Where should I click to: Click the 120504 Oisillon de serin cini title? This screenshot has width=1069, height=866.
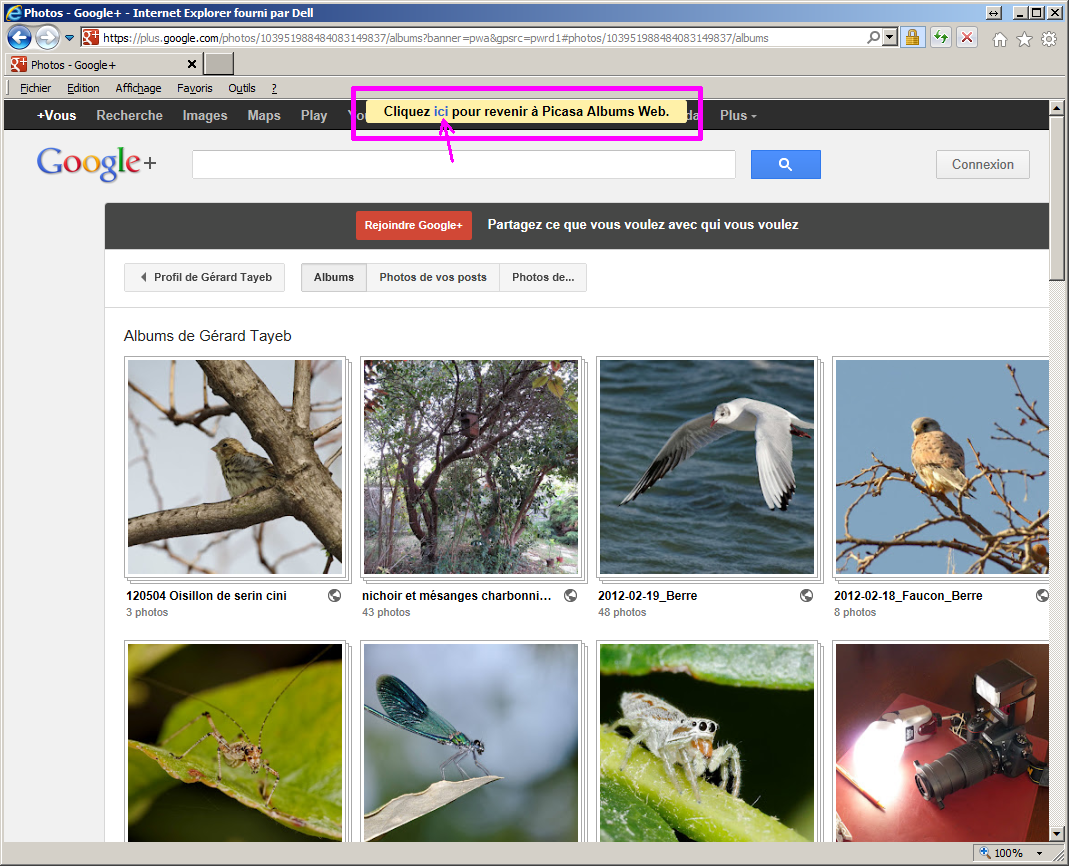tap(206, 595)
